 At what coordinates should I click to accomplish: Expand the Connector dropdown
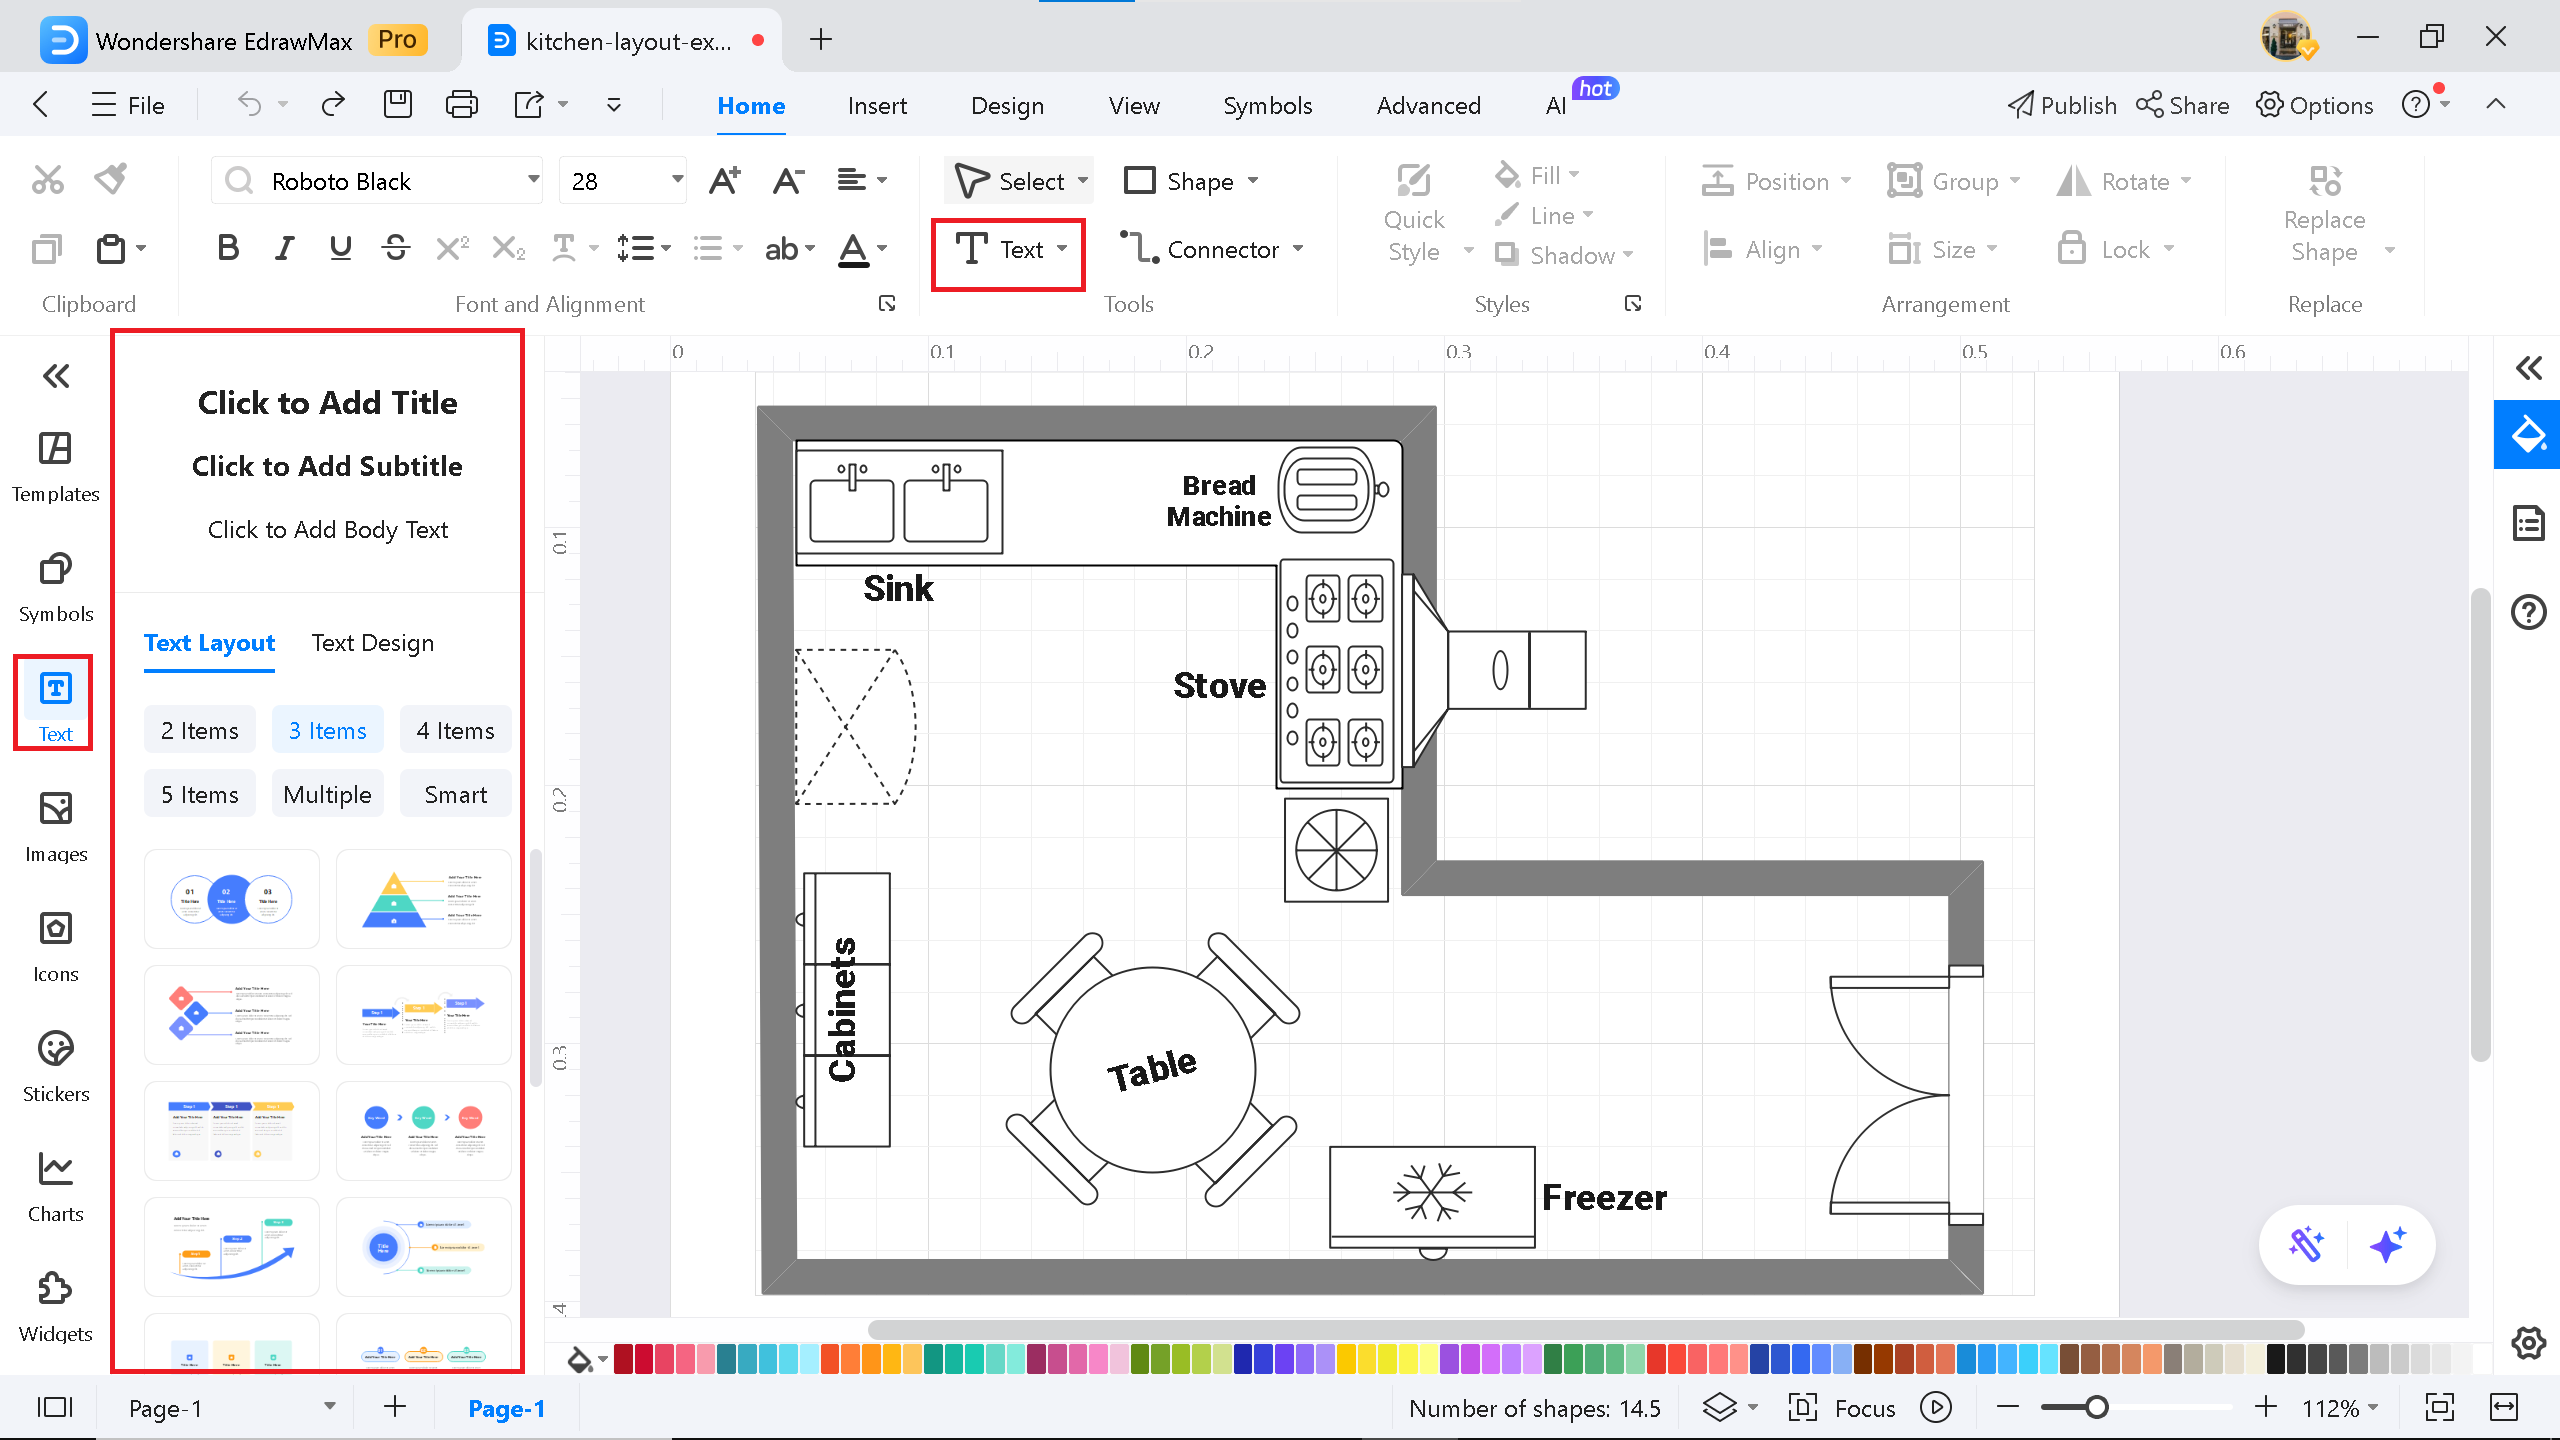(x=1299, y=249)
